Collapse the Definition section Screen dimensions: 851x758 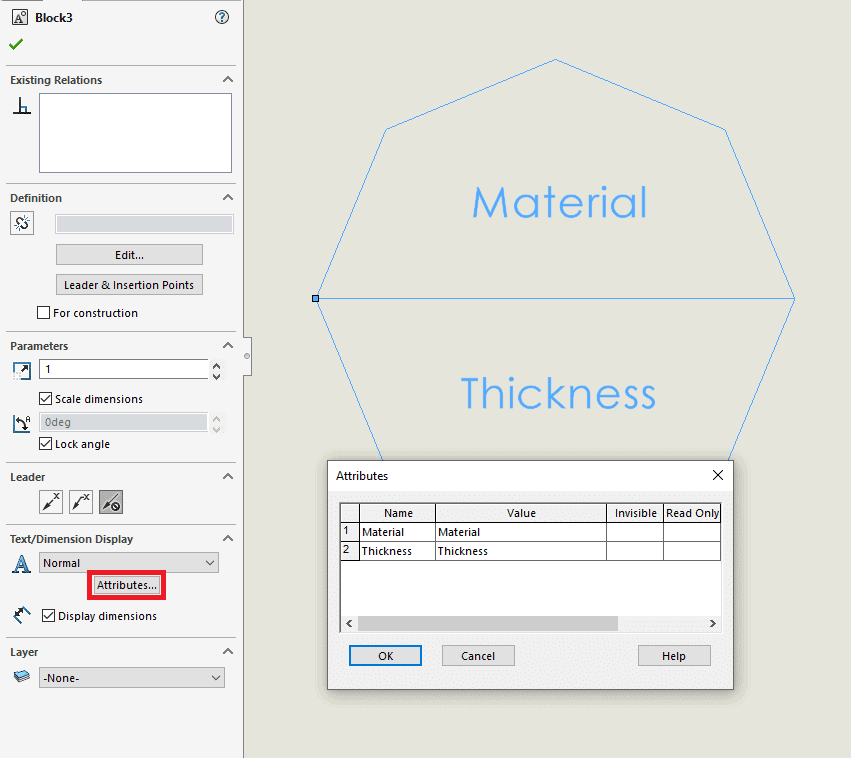[228, 198]
